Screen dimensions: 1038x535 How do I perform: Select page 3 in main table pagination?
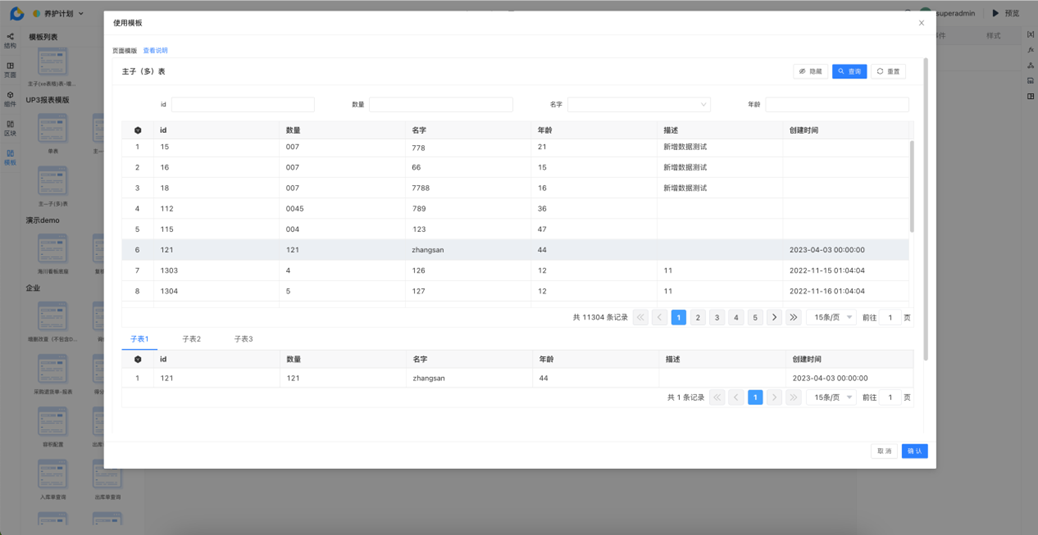(717, 317)
